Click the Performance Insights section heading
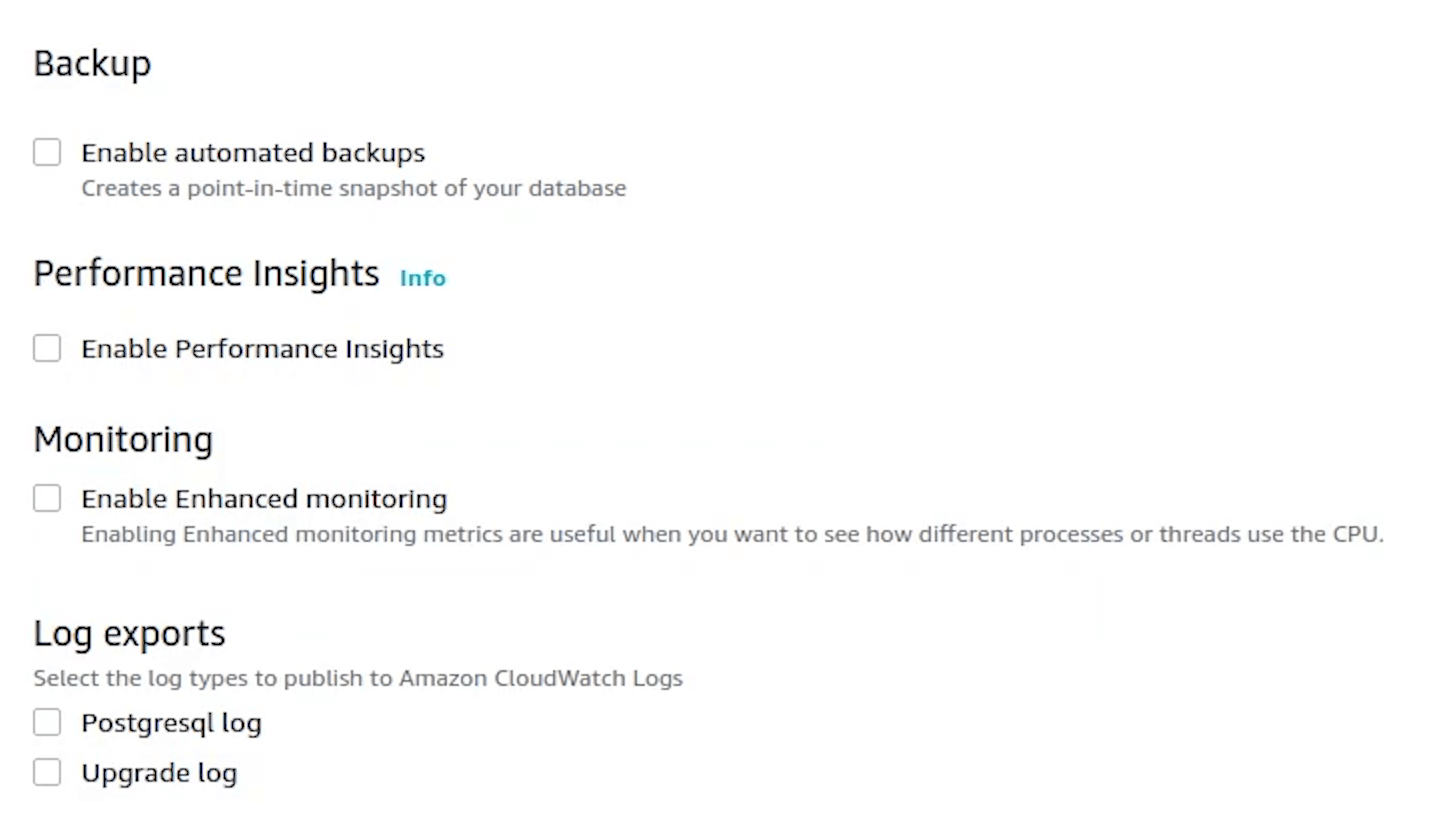1432x833 pixels. [x=206, y=273]
